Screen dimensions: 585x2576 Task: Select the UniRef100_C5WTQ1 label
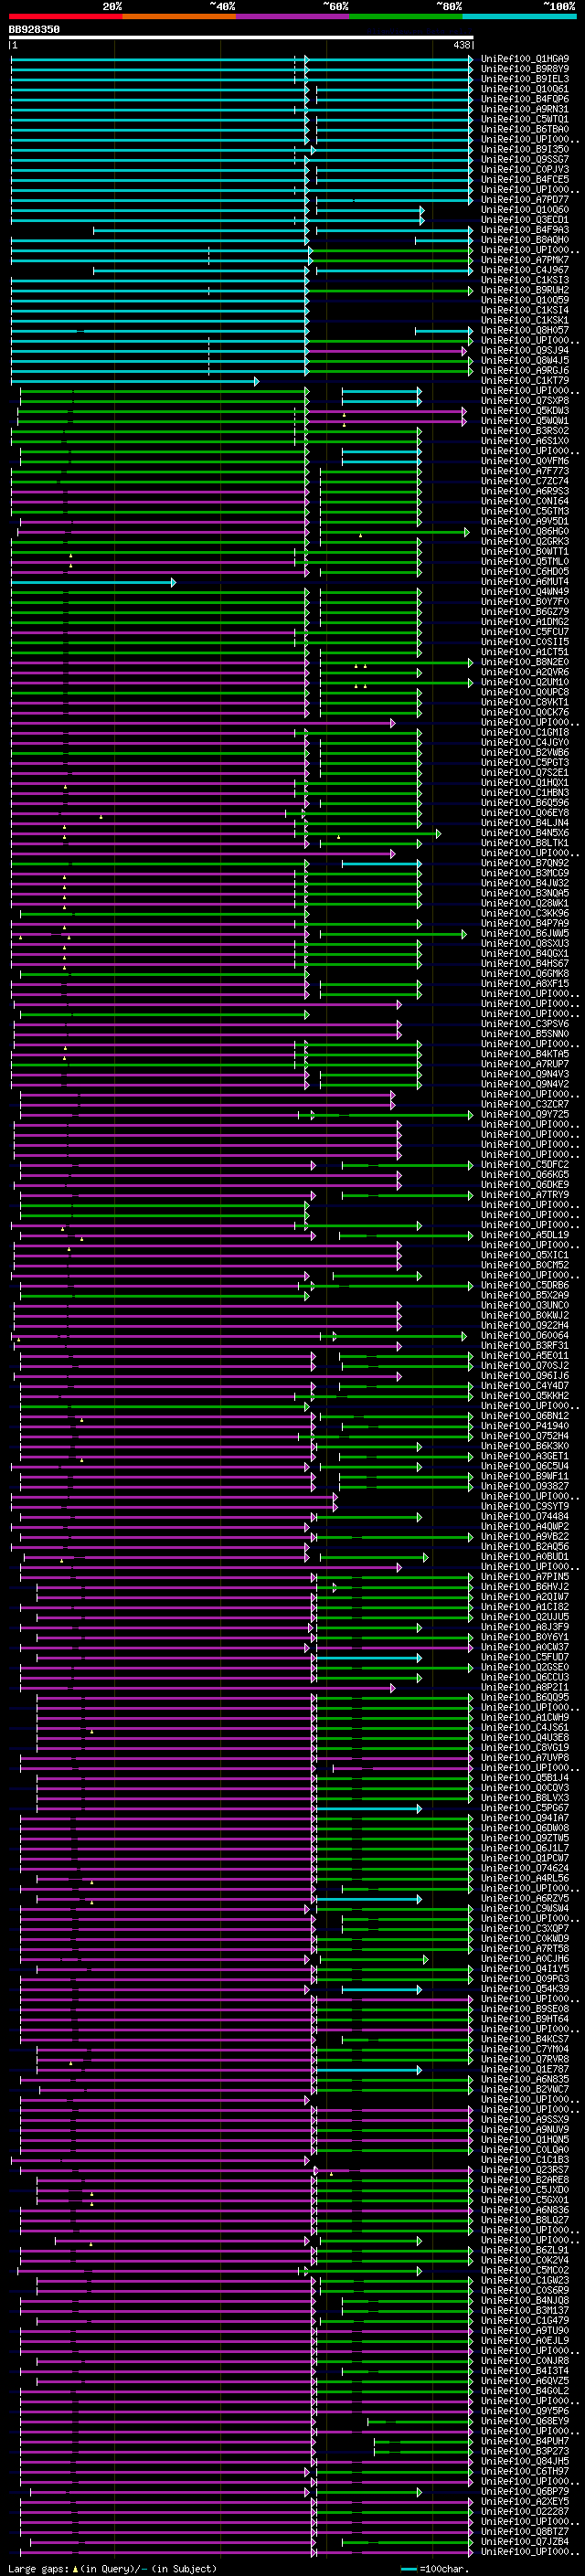pos(524,119)
